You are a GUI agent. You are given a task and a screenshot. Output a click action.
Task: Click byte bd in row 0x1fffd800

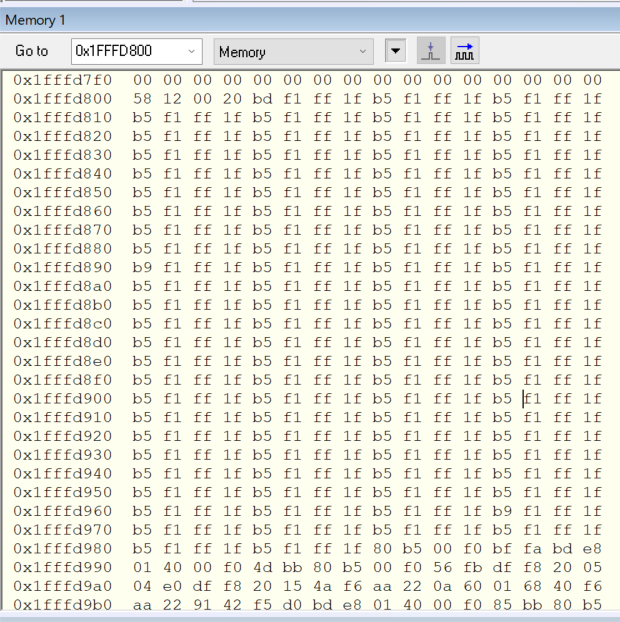point(262,99)
